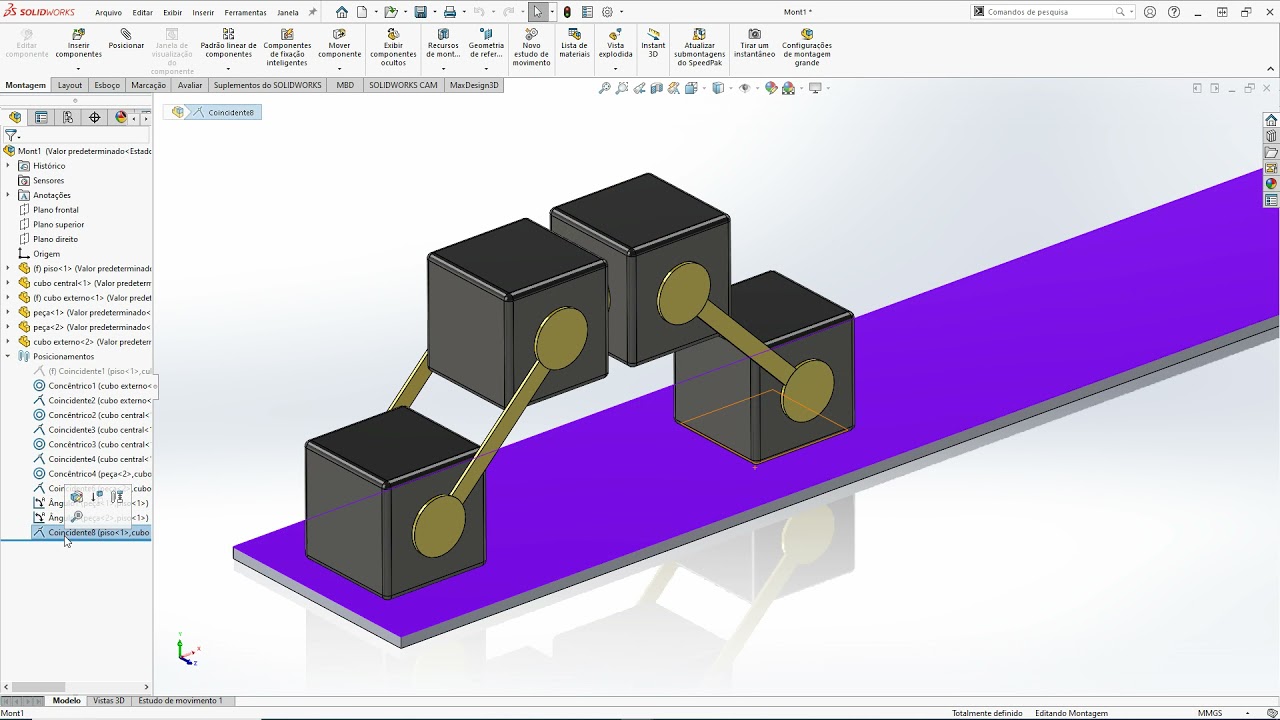Click the Zoom to fit magnifier icon
Viewport: 1280px width, 720px height.
(604, 88)
